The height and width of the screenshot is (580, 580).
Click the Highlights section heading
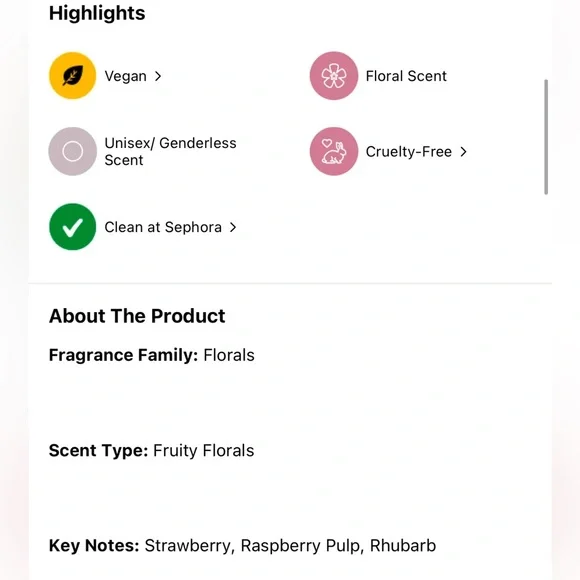pos(97,13)
